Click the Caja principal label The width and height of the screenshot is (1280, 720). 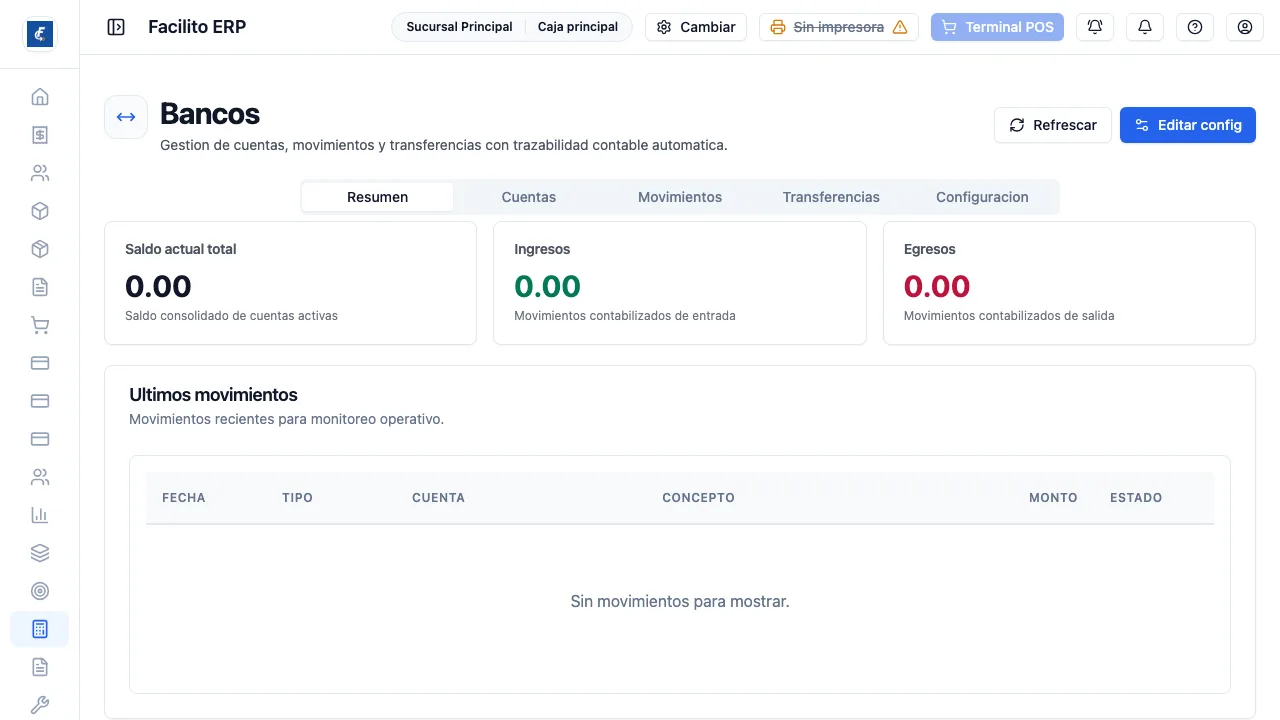point(578,27)
